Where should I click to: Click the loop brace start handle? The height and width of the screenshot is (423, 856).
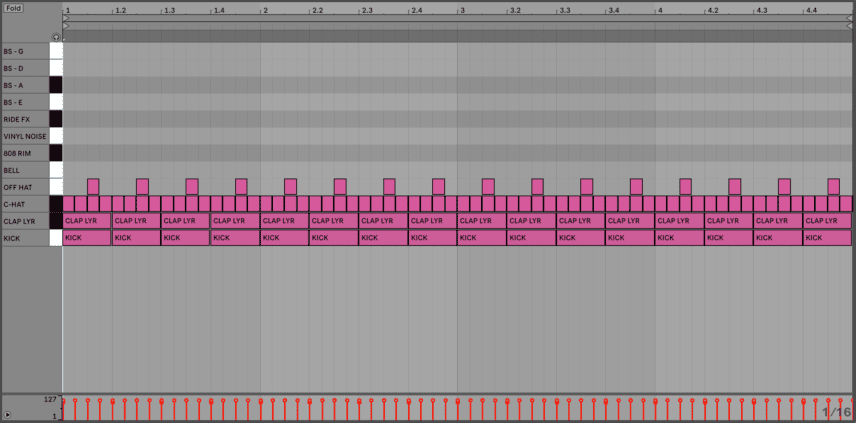tap(66, 18)
